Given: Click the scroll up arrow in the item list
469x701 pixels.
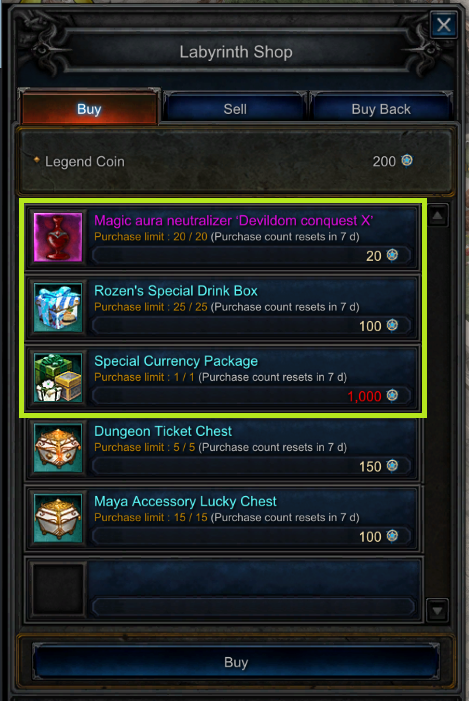Looking at the screenshot, I should pos(437,216).
